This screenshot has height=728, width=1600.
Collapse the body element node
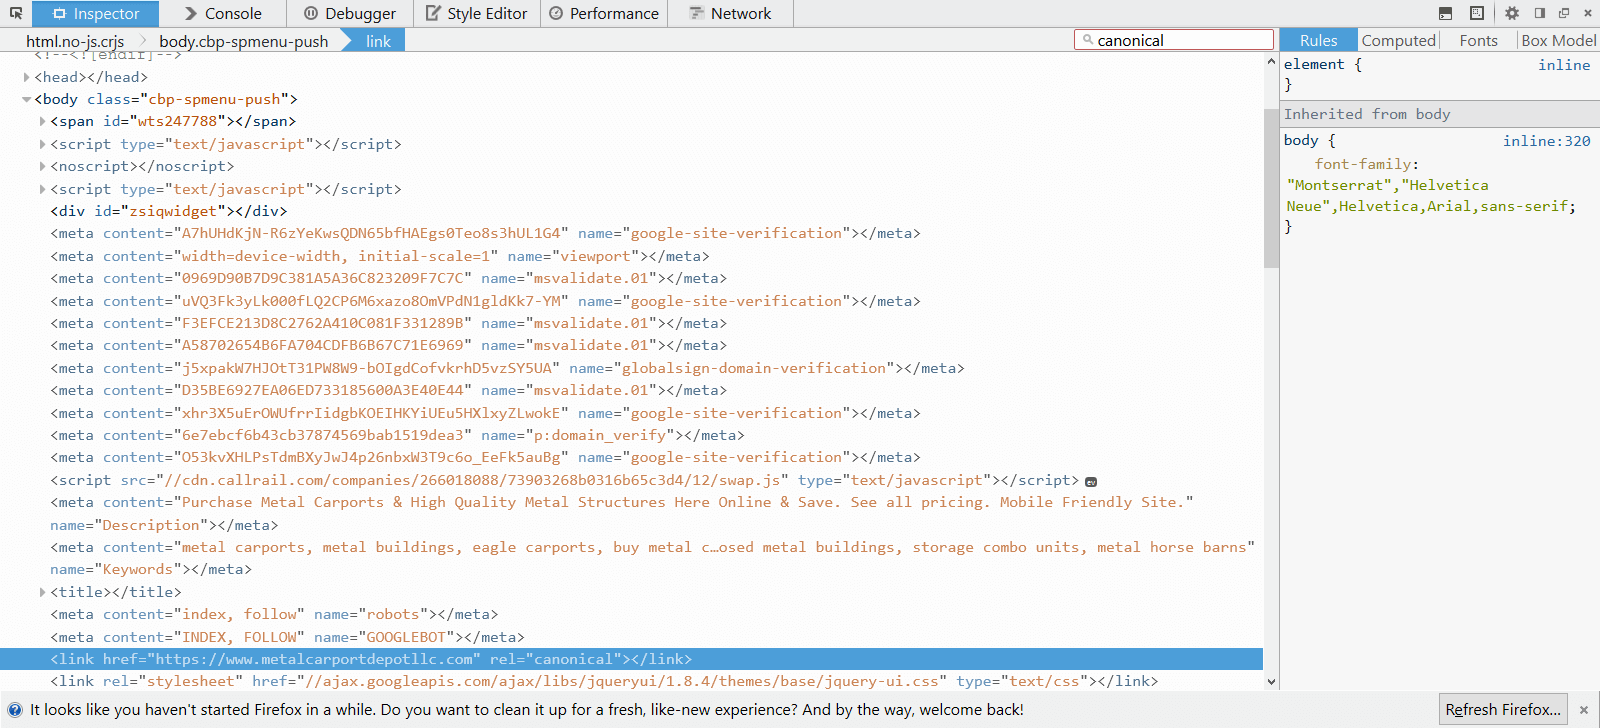pyautogui.click(x=26, y=99)
